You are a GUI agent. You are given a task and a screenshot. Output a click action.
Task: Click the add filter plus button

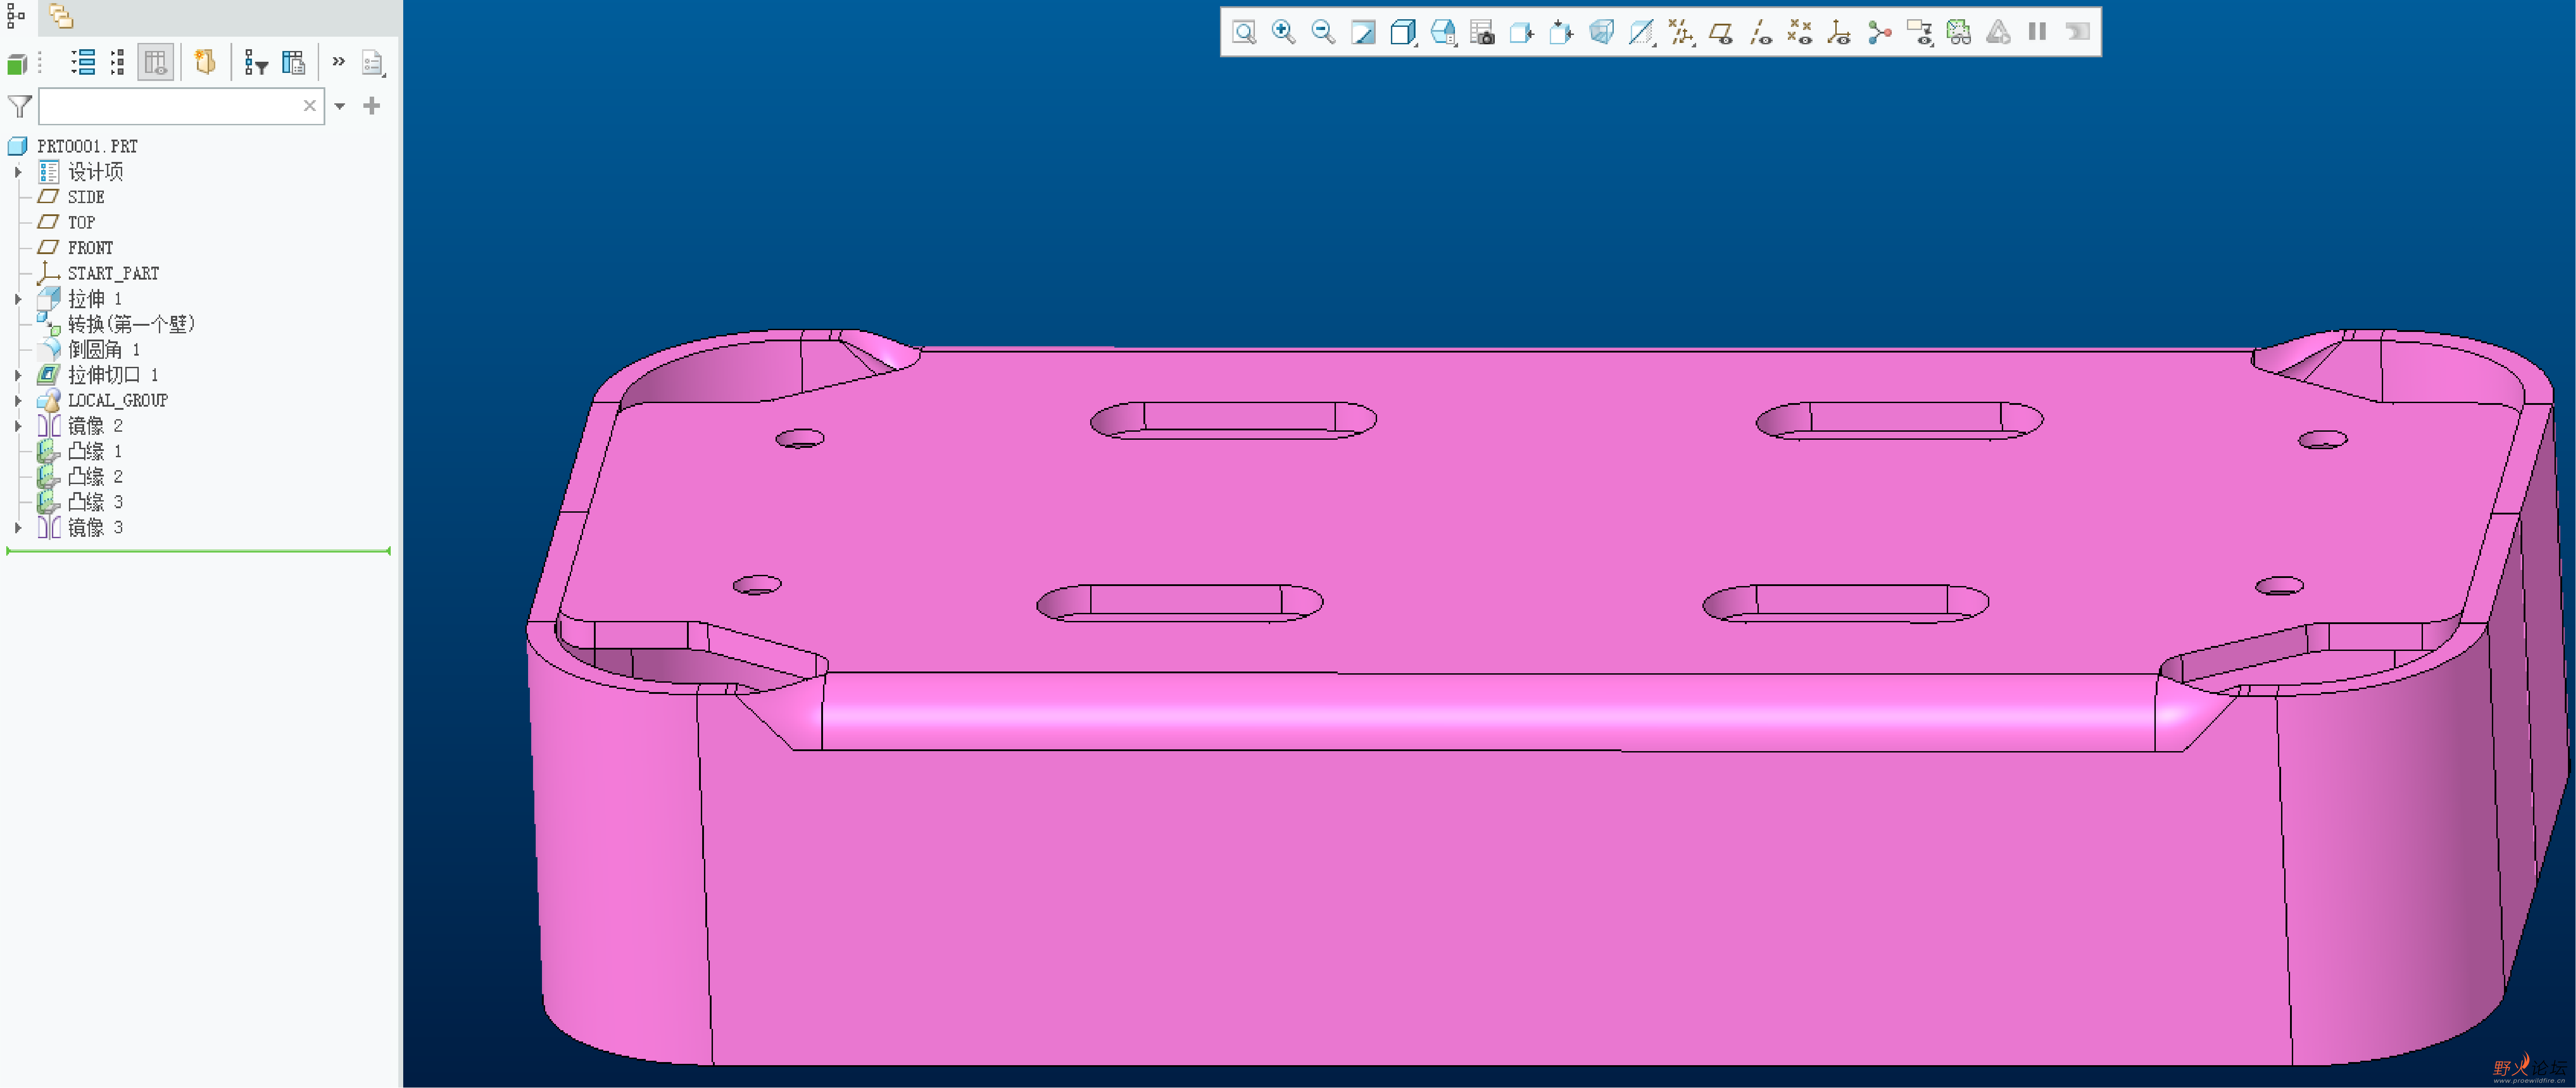tap(372, 106)
